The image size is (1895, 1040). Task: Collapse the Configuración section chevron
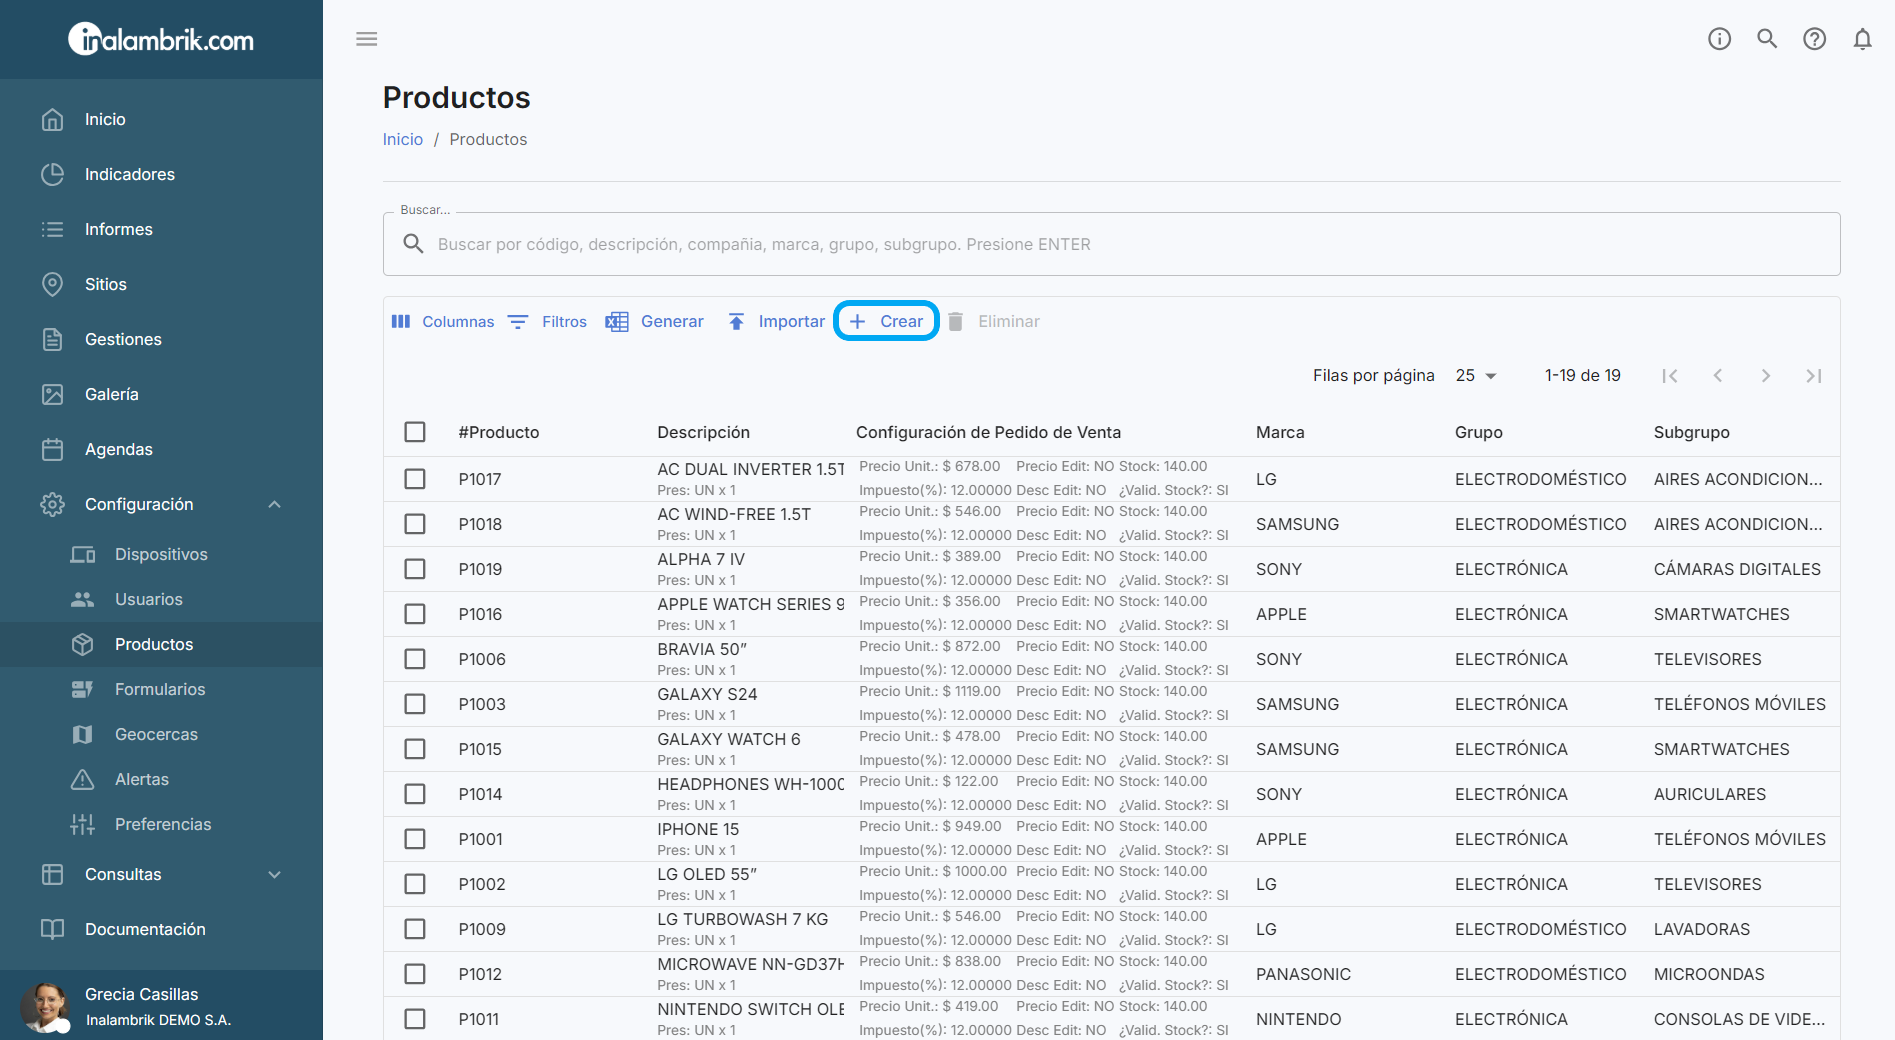[x=275, y=504]
